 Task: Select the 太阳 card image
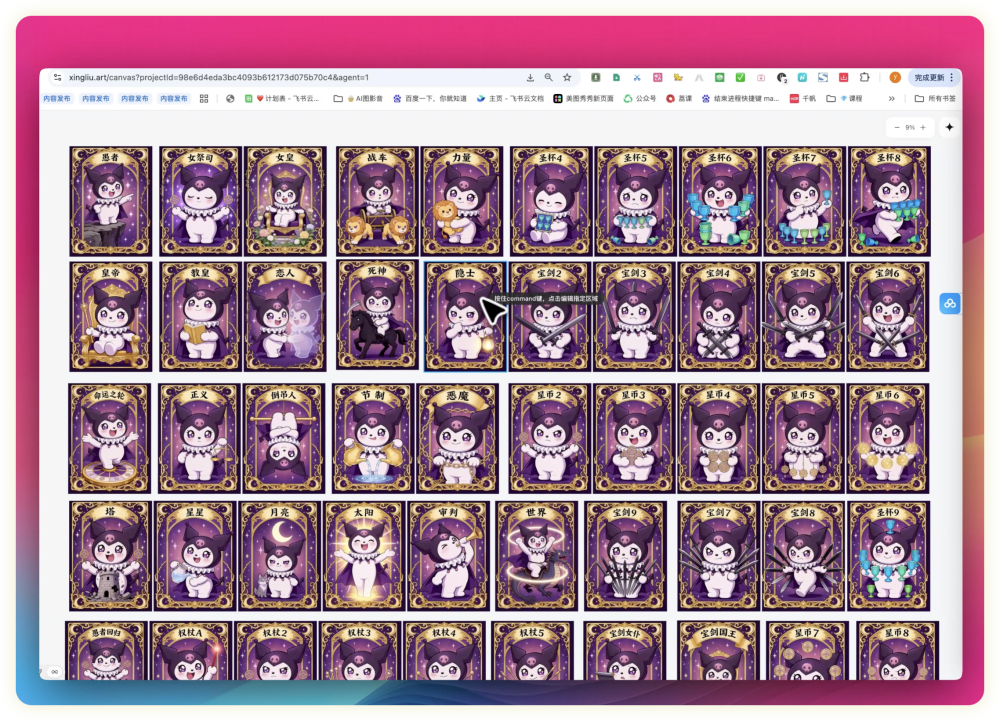pyautogui.click(x=364, y=556)
